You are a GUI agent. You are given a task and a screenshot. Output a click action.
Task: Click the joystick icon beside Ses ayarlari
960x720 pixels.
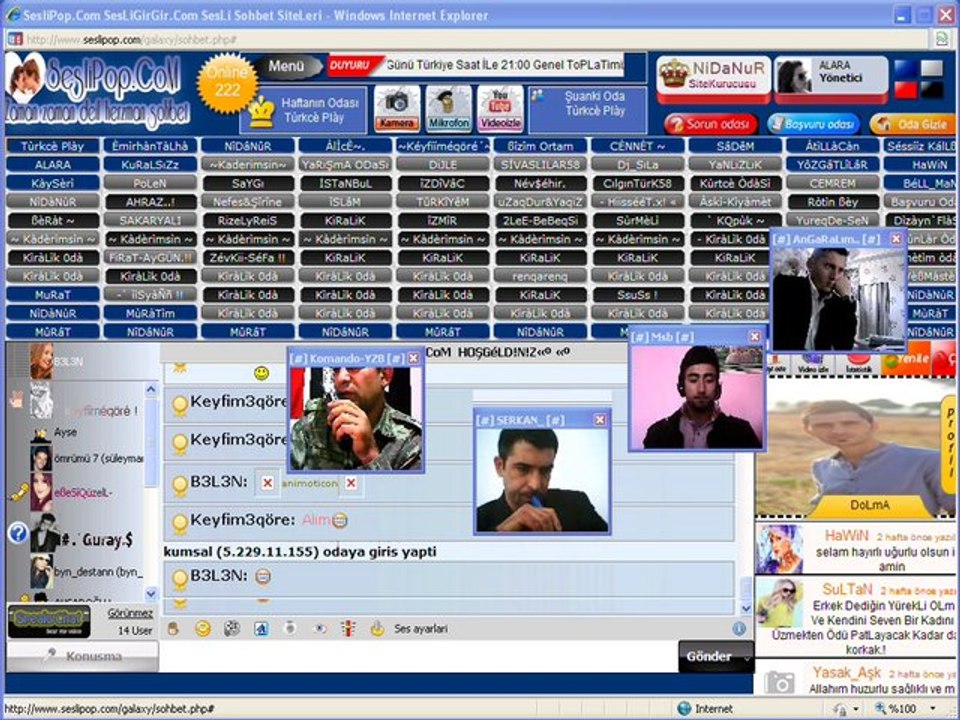click(377, 628)
